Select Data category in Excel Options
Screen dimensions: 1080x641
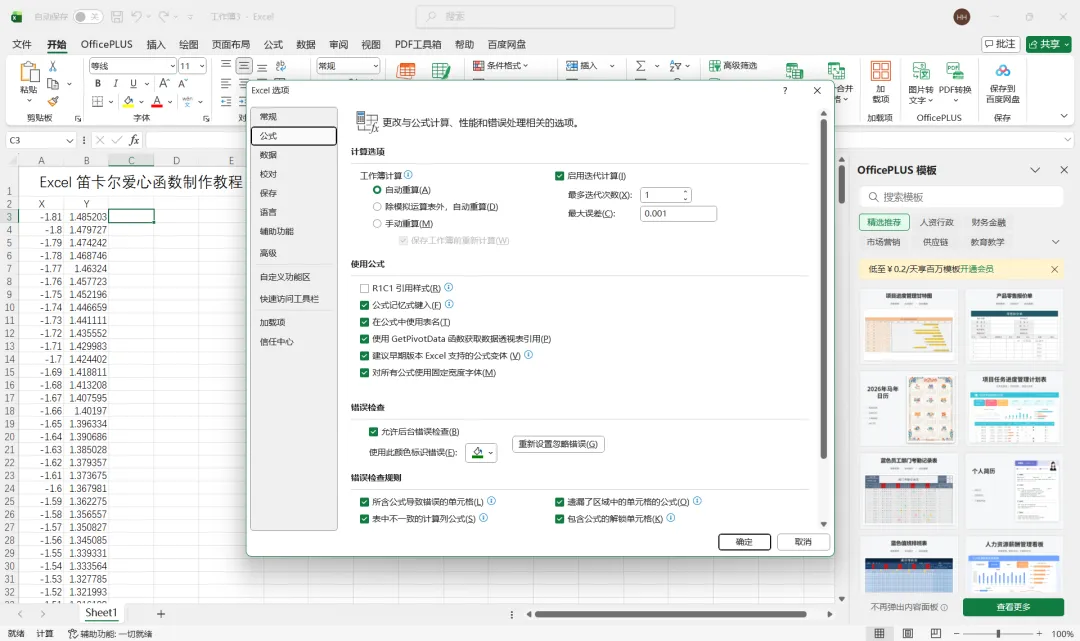pos(294,155)
